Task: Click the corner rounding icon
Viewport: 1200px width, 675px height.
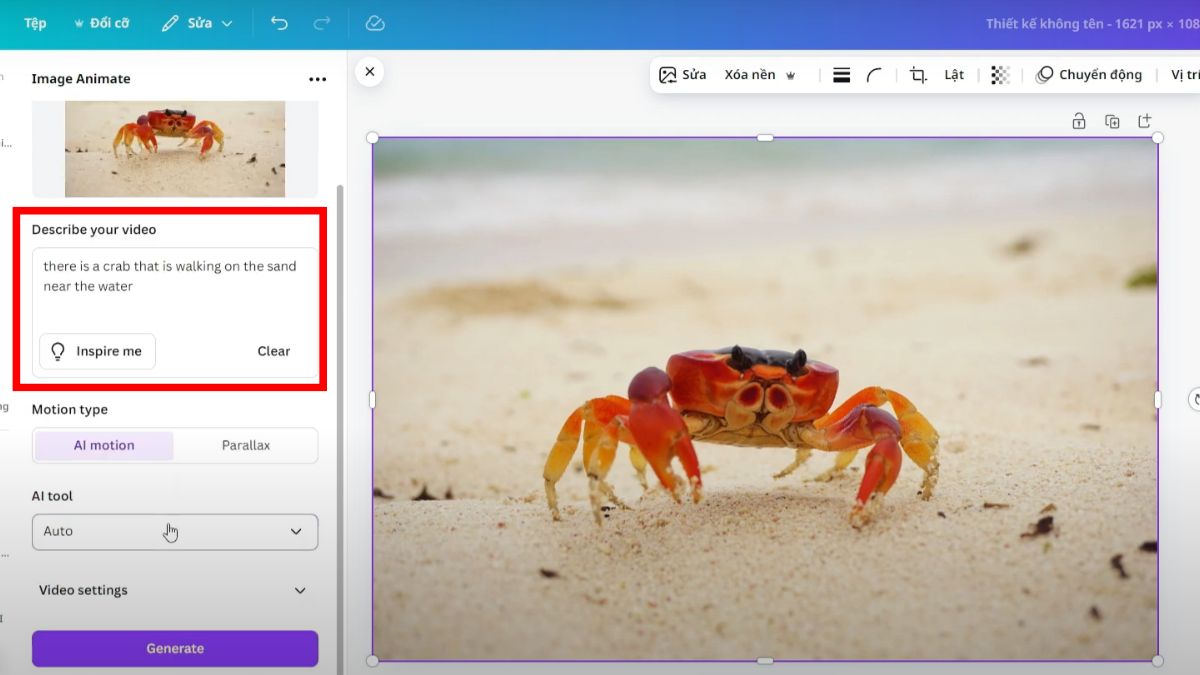Action: [874, 74]
